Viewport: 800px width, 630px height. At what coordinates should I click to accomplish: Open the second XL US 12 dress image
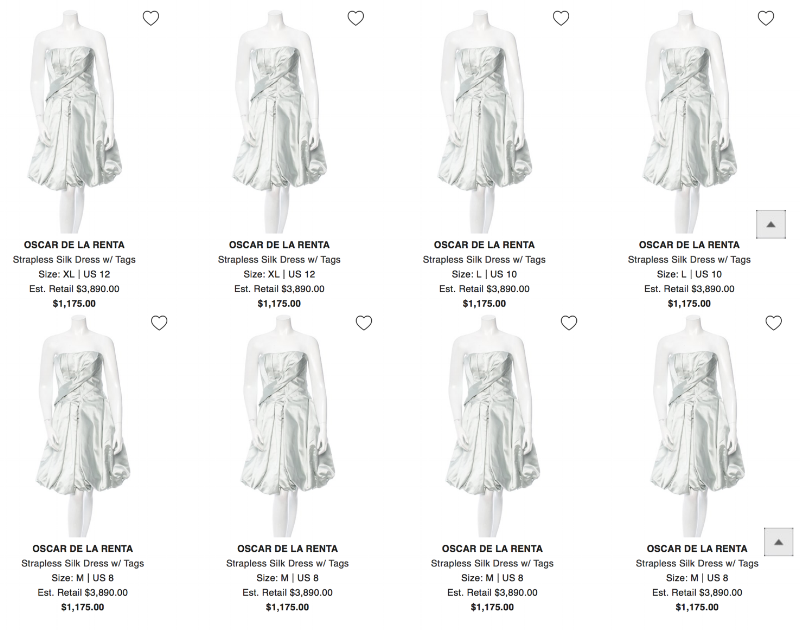279,121
